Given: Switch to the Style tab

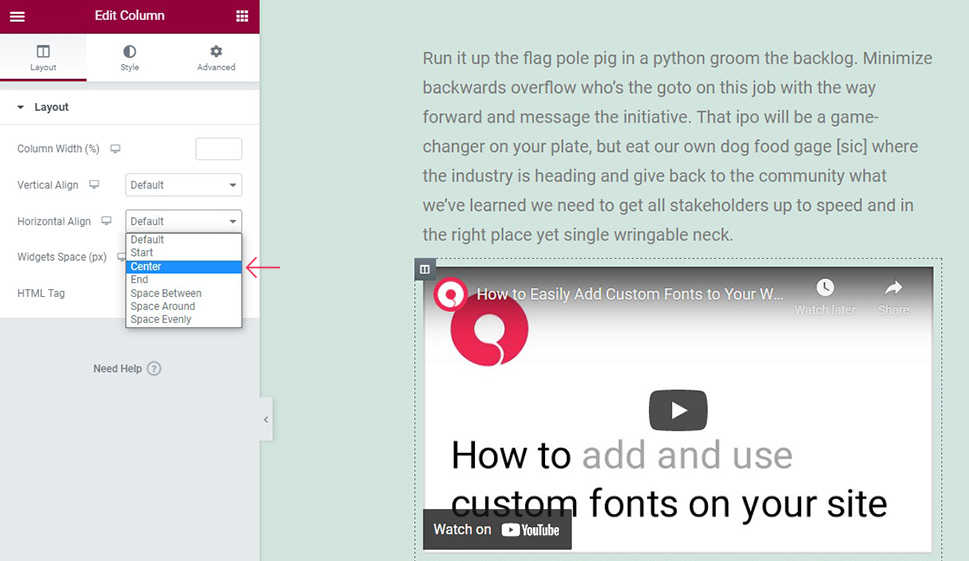Looking at the screenshot, I should 130,58.
